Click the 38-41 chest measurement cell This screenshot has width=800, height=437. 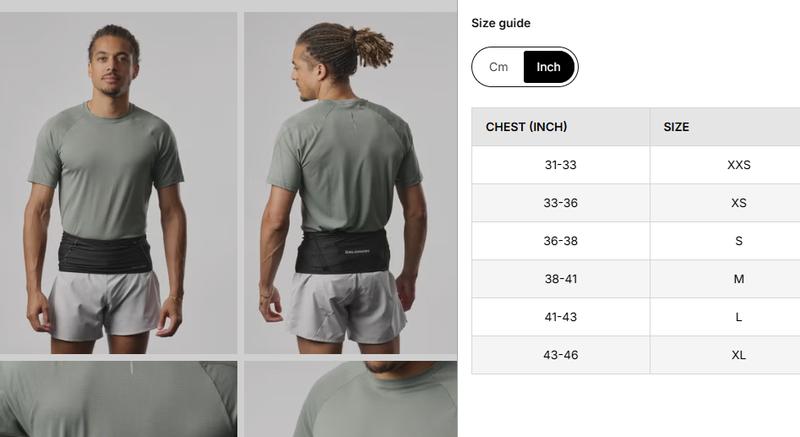(x=561, y=279)
